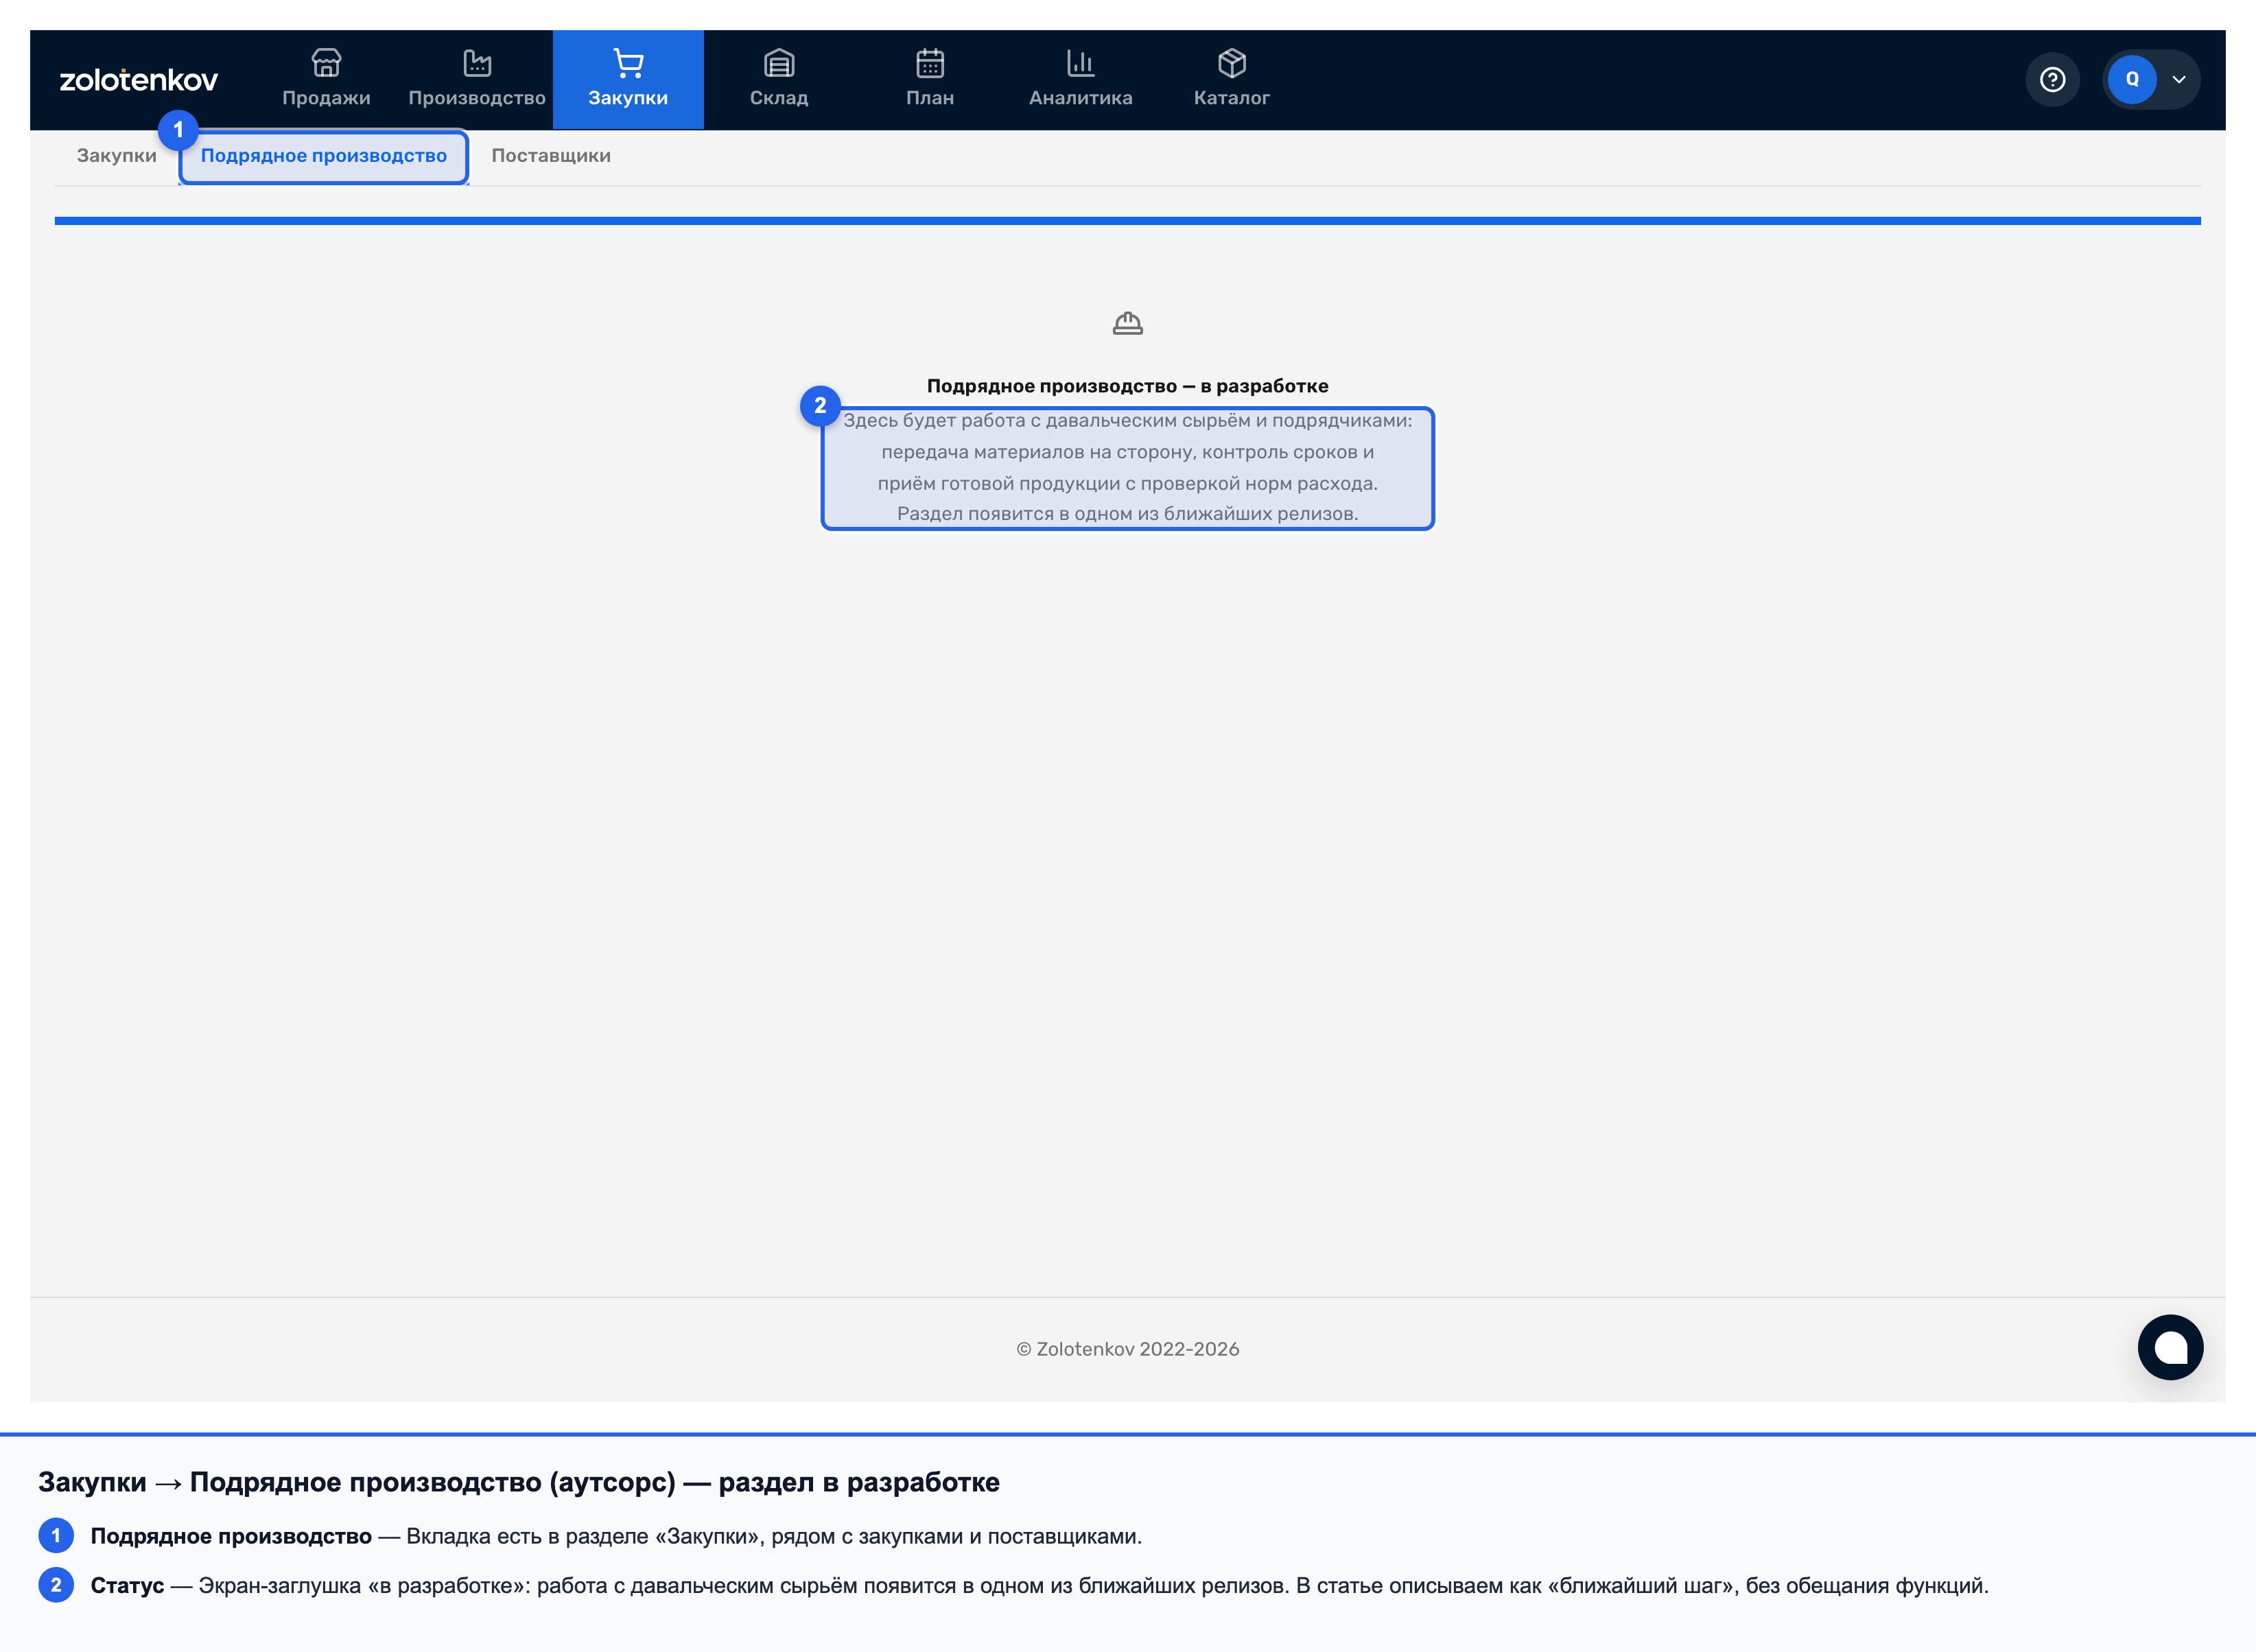Viewport: 2256px width, 1652px height.
Task: Click the copyright Zolotenkov 2022-2026 text
Action: tap(1128, 1349)
